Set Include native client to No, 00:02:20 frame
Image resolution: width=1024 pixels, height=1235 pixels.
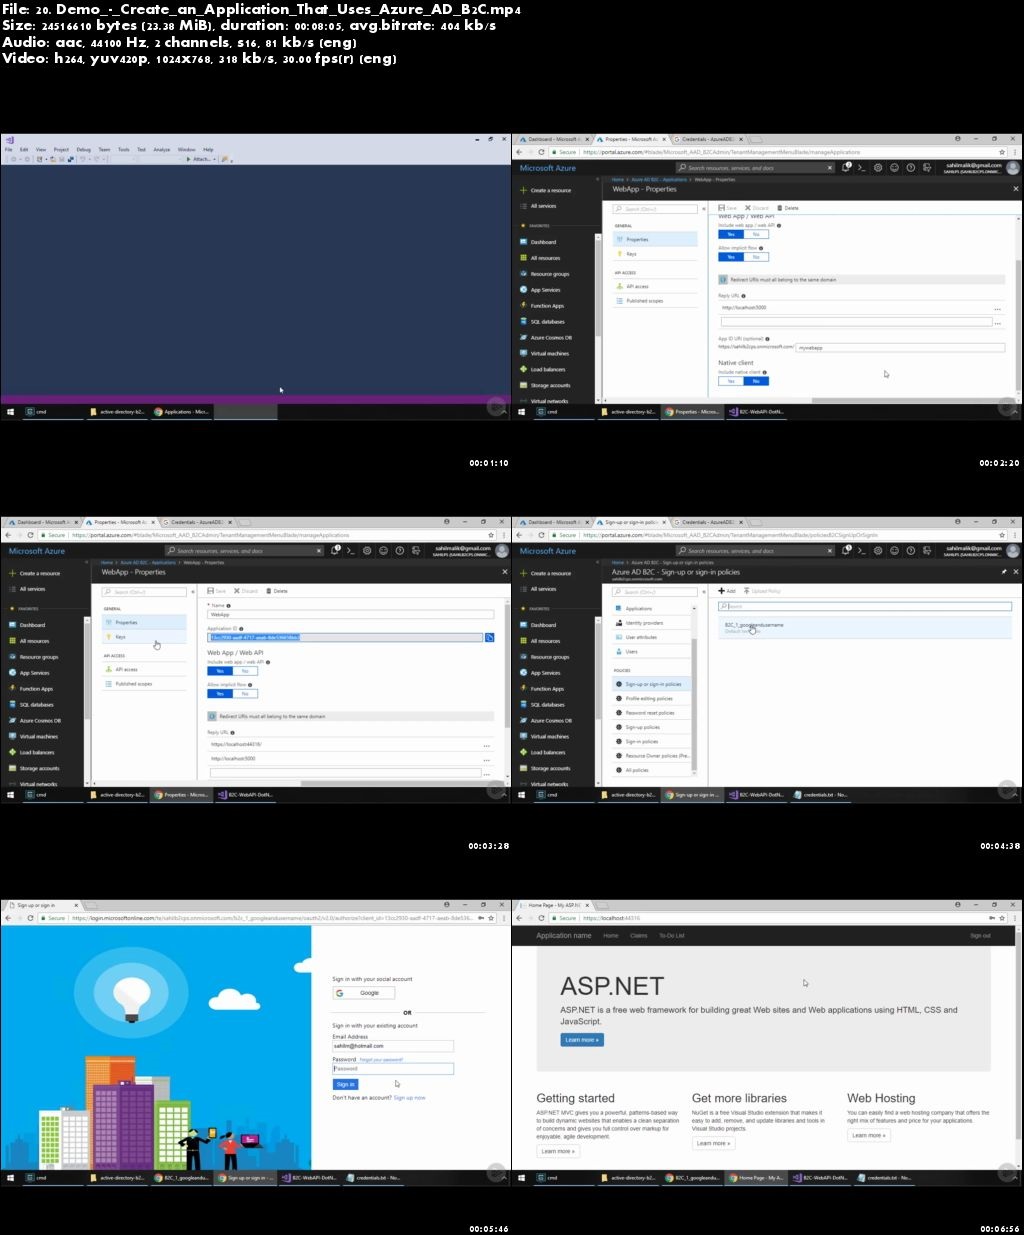(x=756, y=381)
